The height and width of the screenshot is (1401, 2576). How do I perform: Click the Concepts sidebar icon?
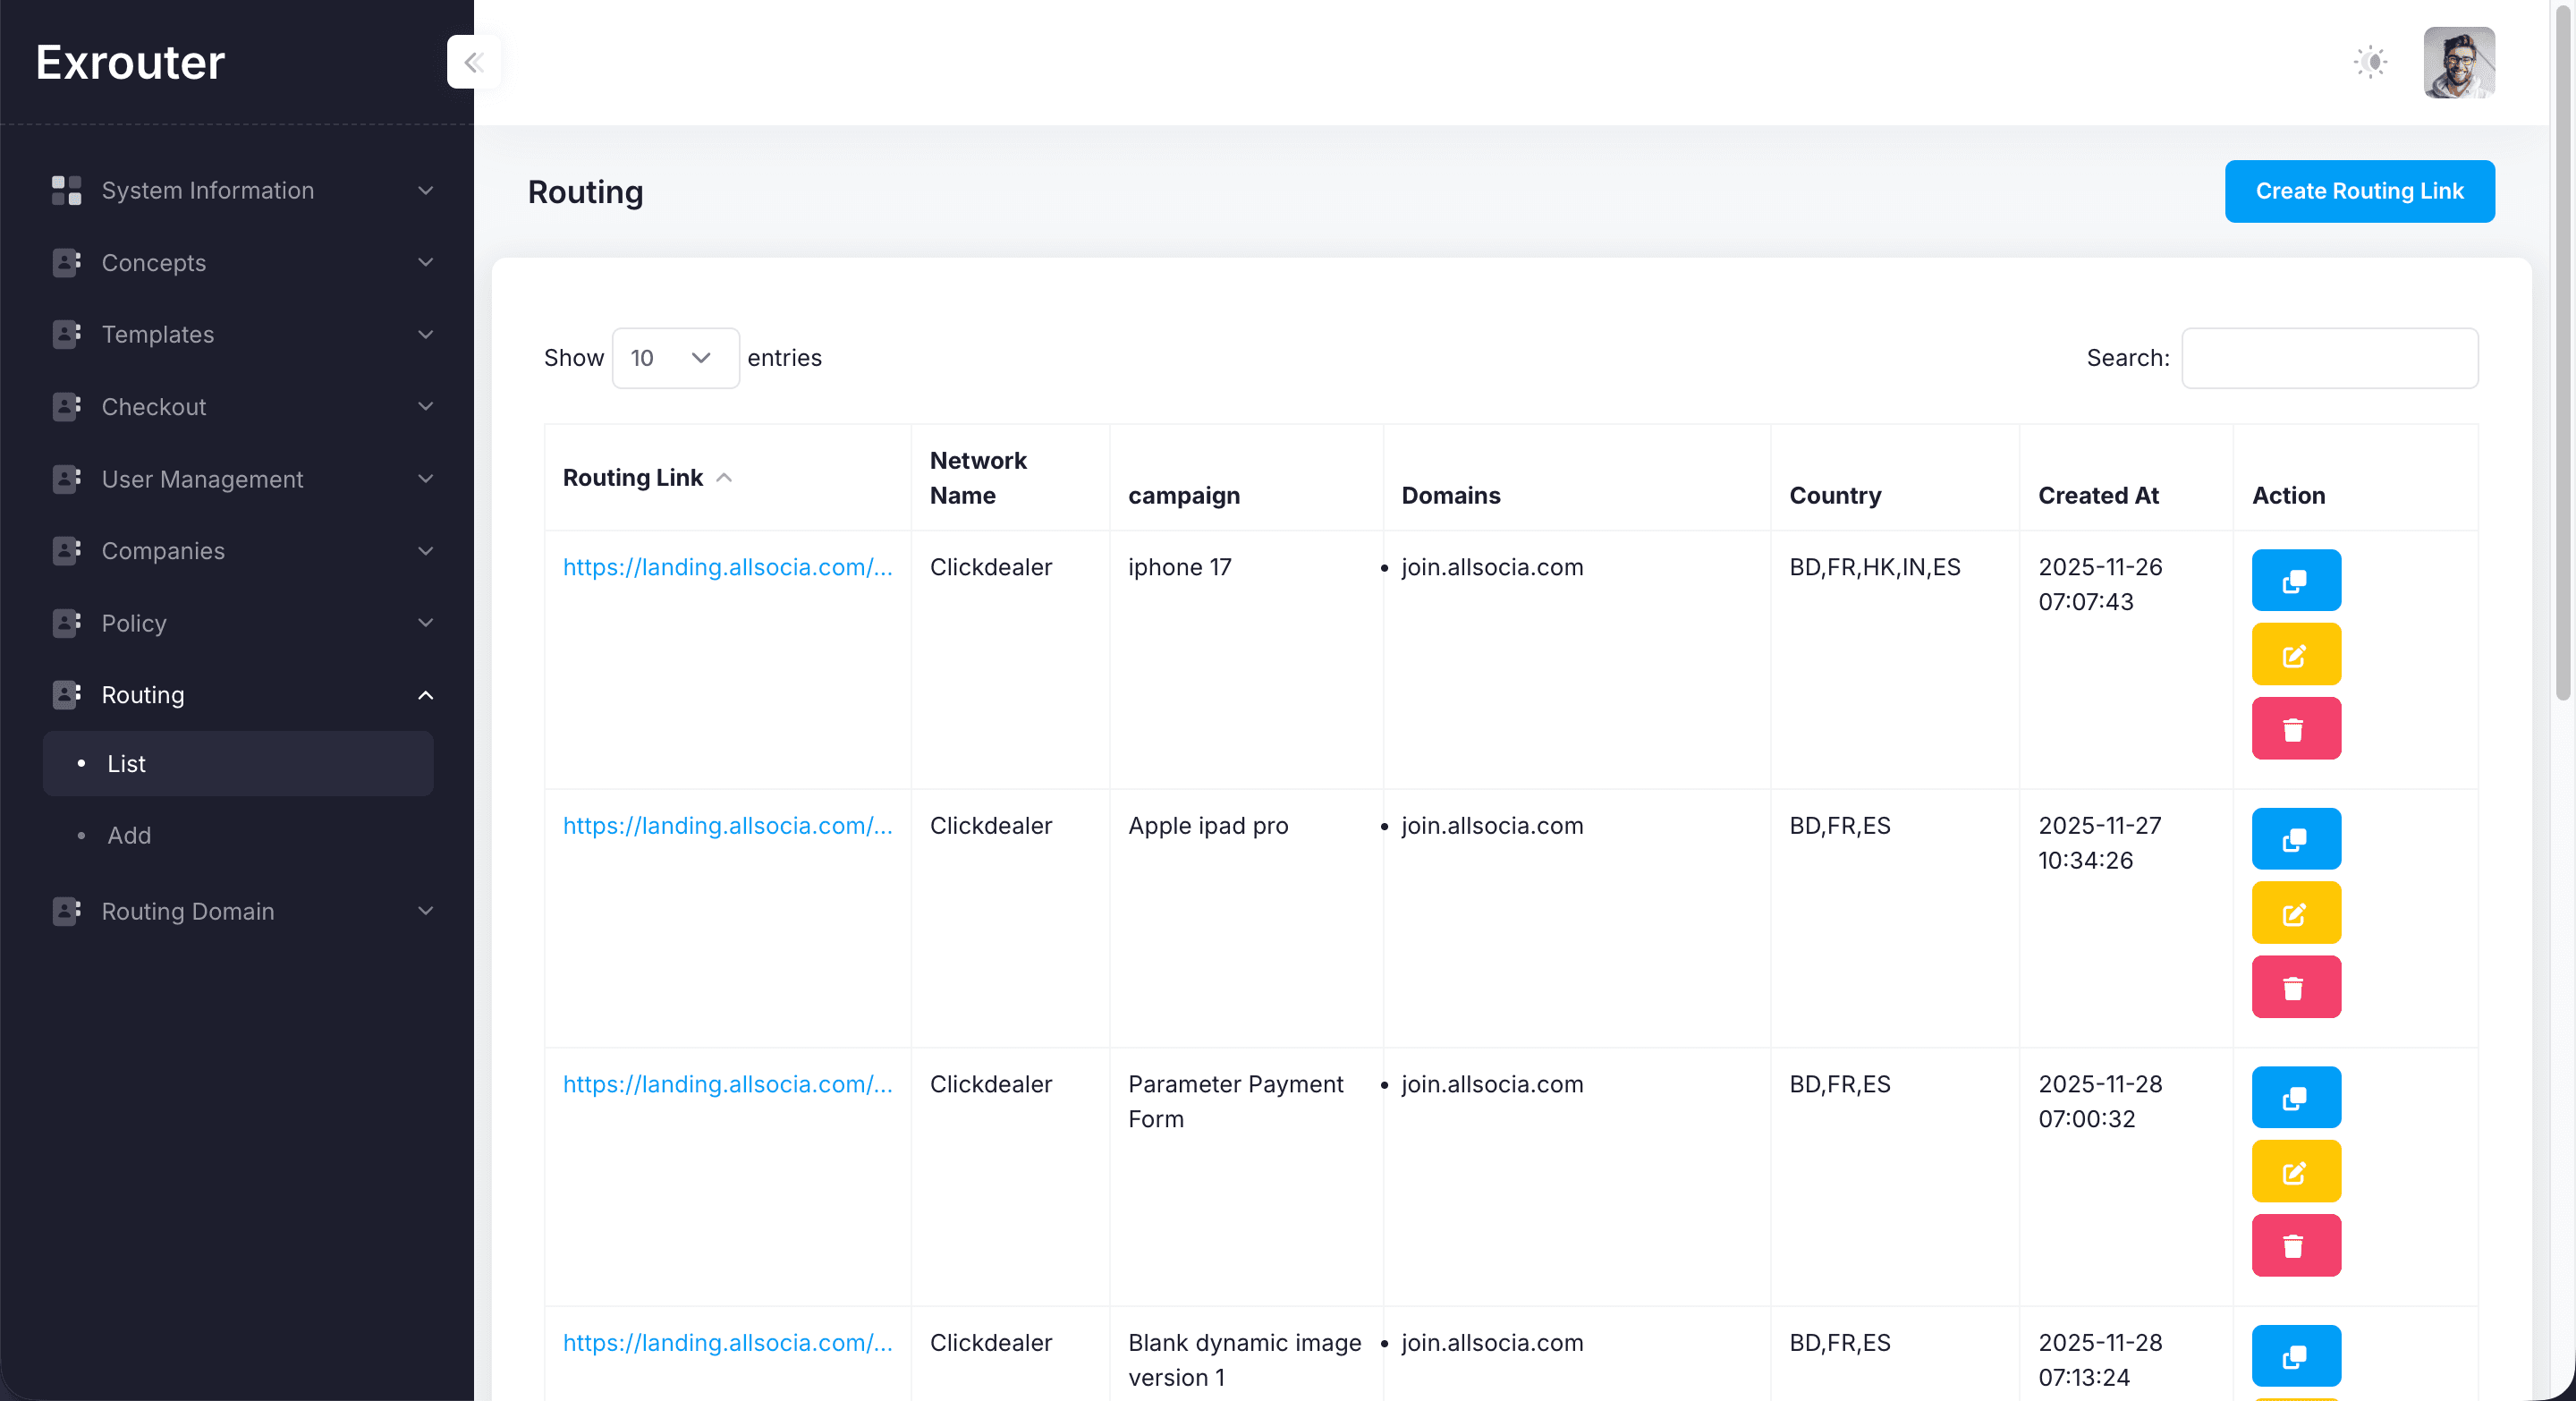click(66, 262)
